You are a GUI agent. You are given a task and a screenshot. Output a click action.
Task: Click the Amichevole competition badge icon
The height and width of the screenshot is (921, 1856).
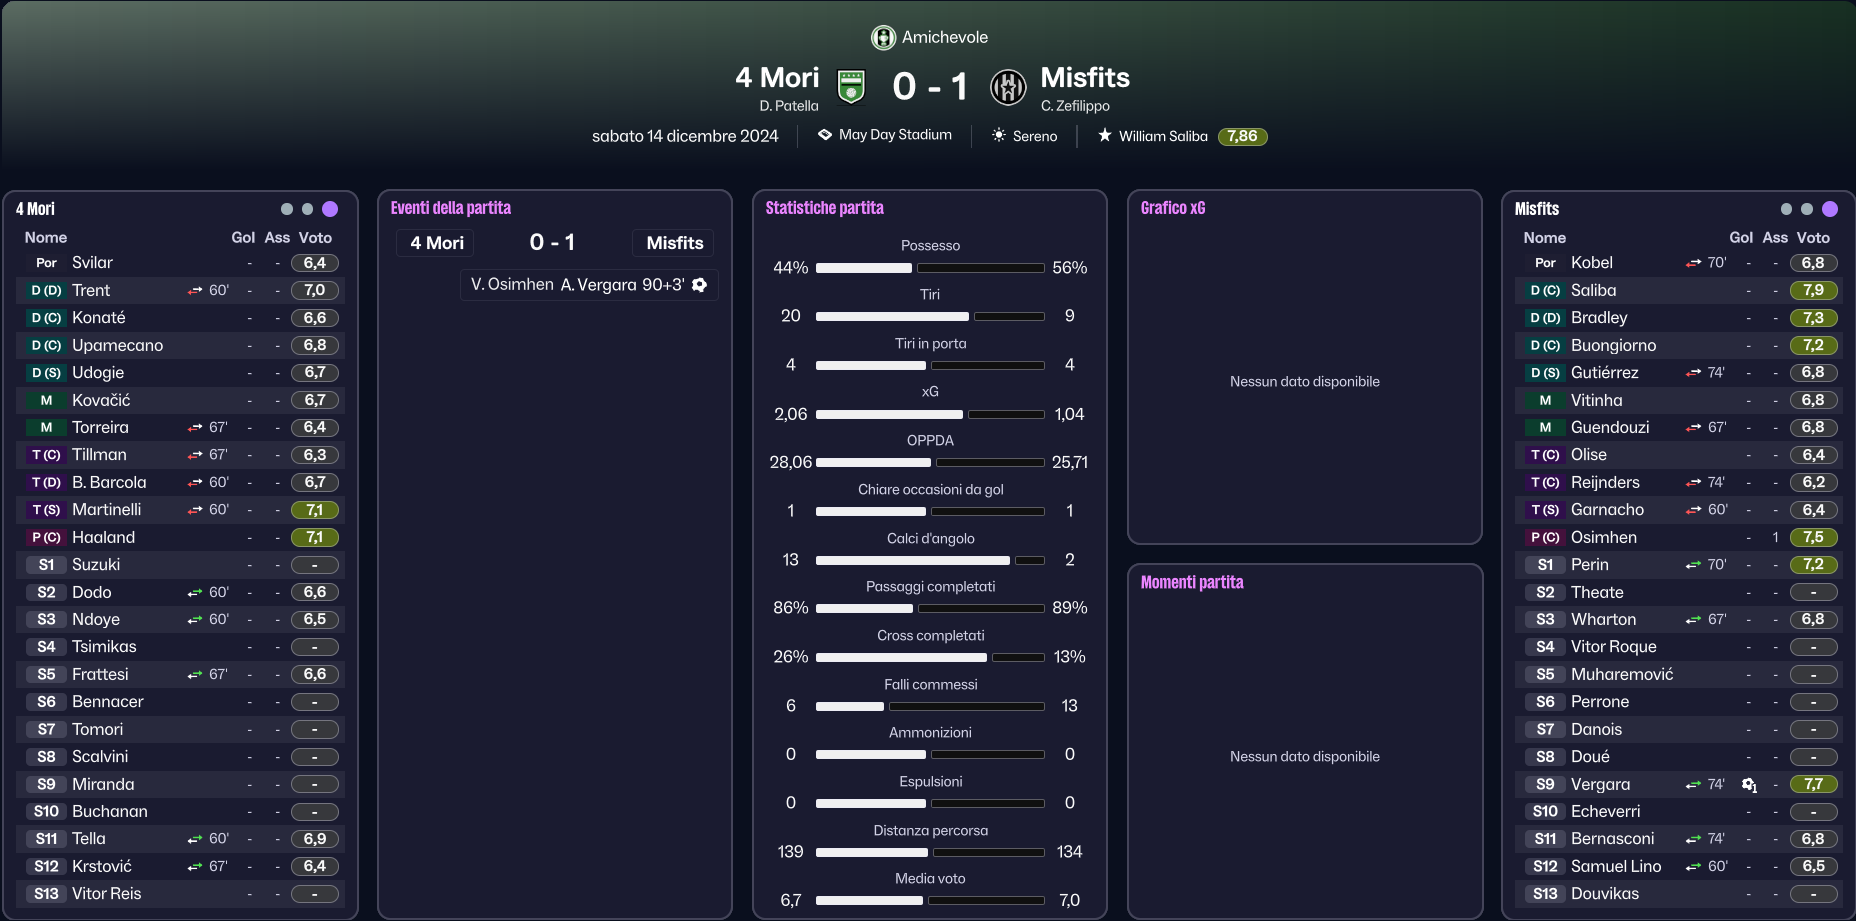(883, 38)
